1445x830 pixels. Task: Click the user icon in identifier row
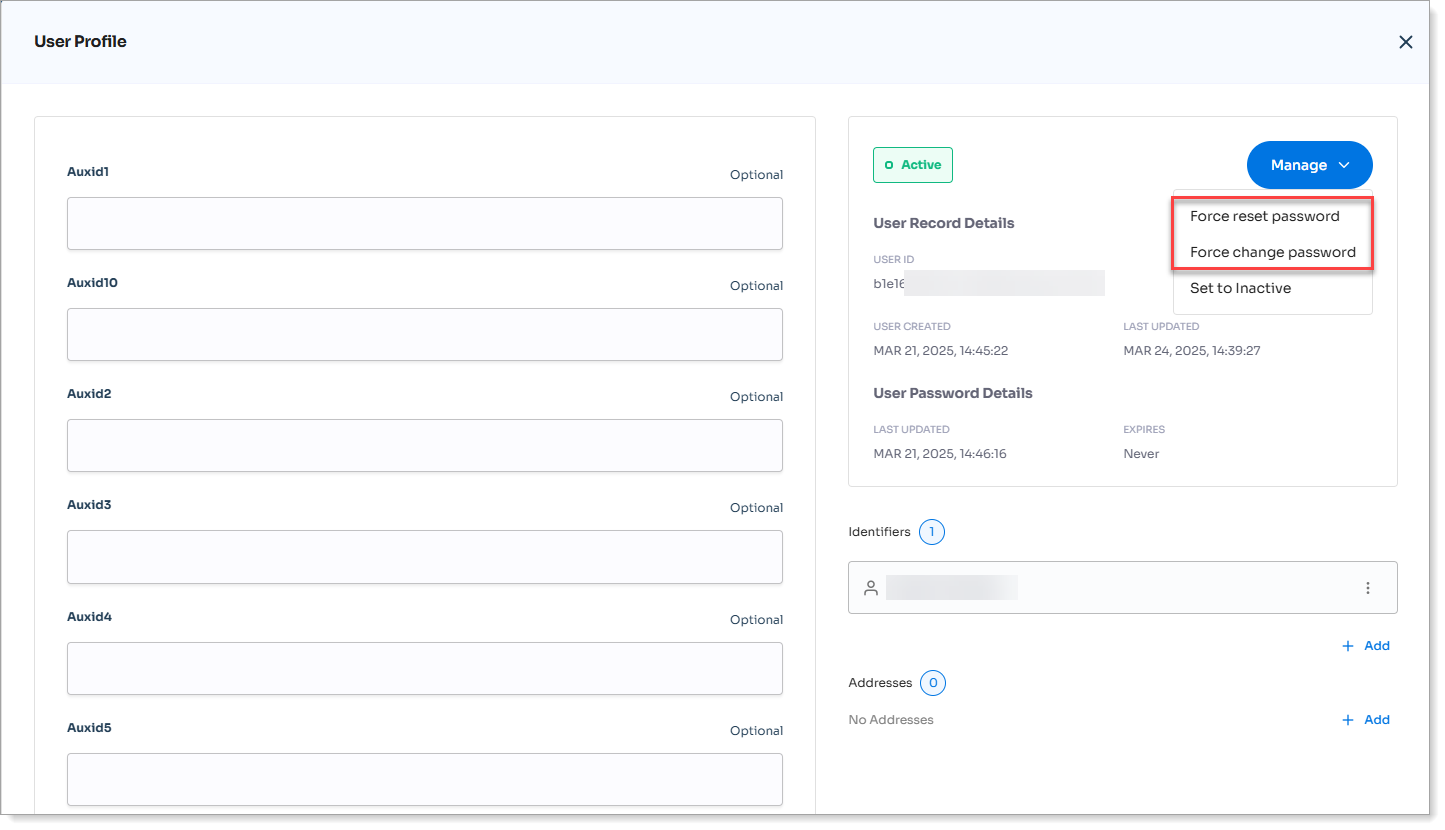(870, 588)
